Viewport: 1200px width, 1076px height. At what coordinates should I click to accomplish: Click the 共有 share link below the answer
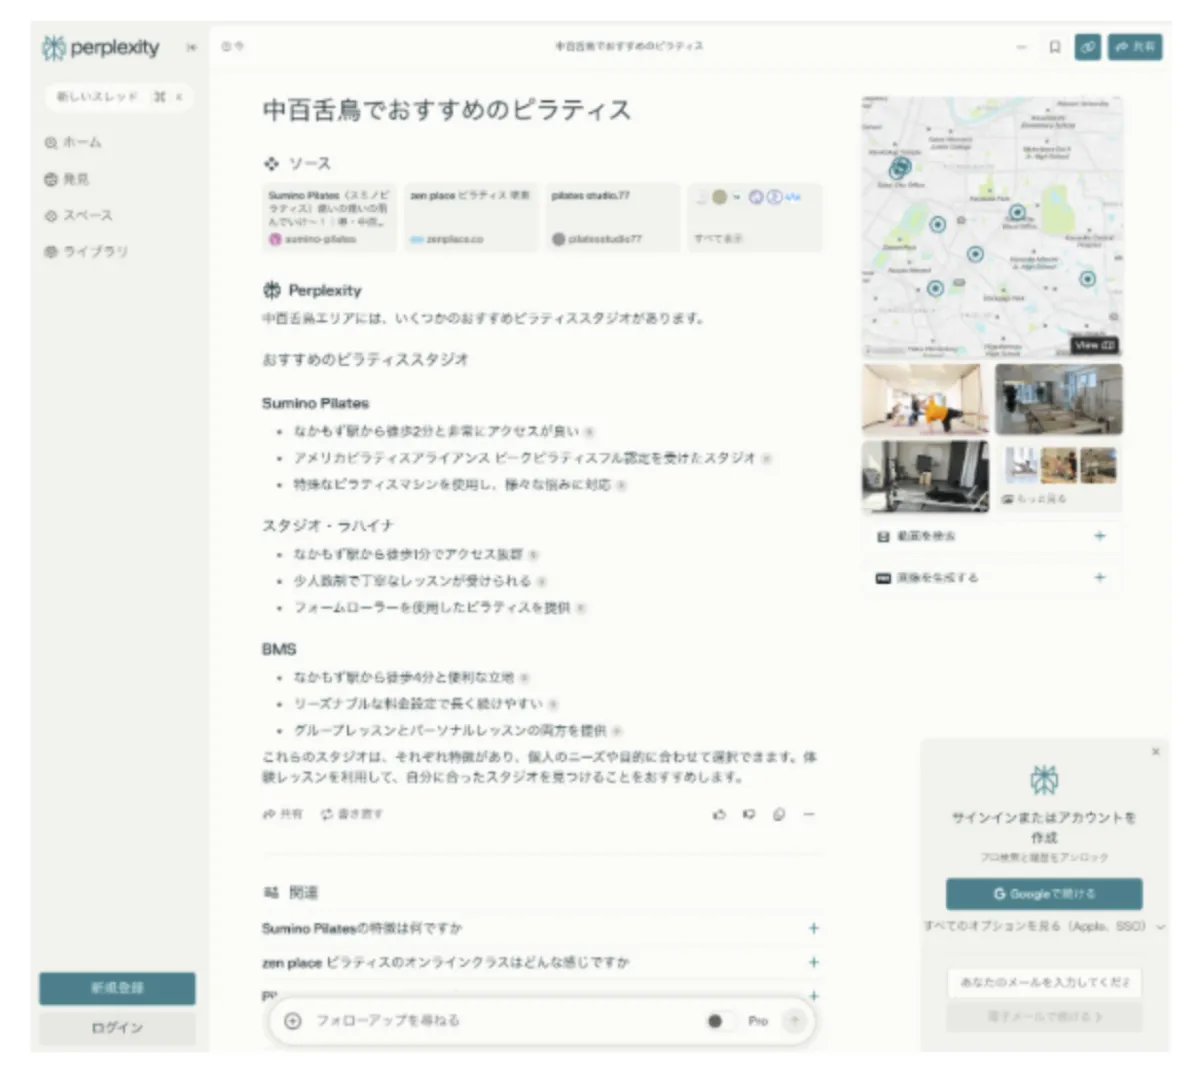pos(282,814)
